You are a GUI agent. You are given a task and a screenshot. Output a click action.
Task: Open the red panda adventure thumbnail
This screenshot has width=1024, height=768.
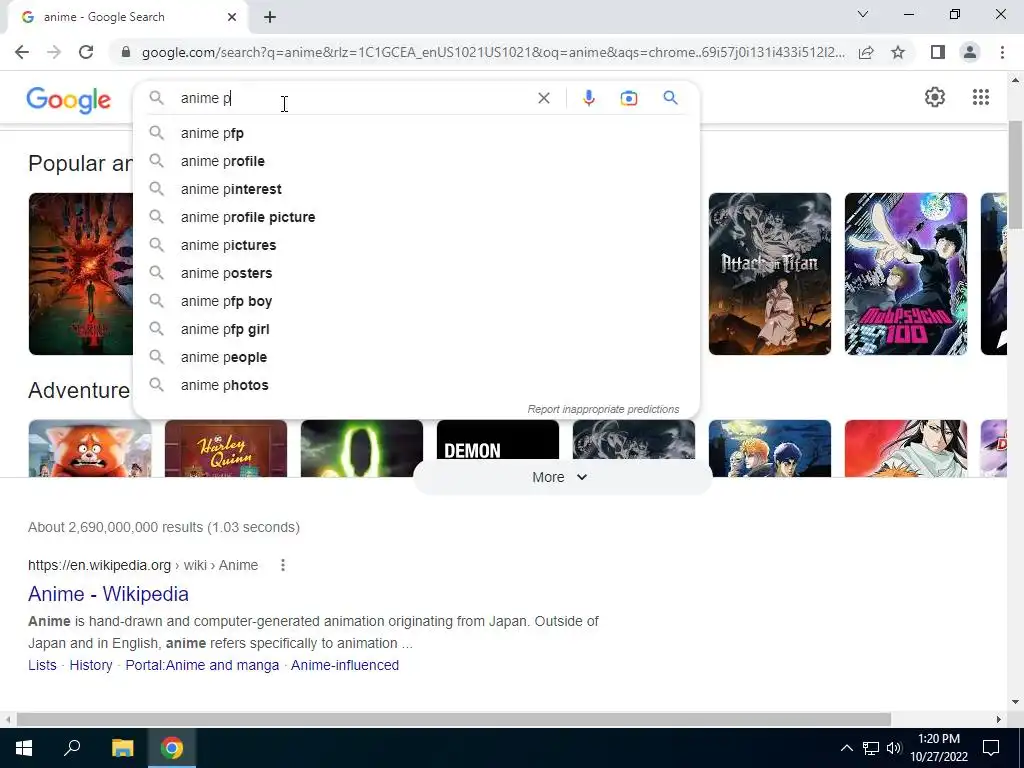point(90,449)
